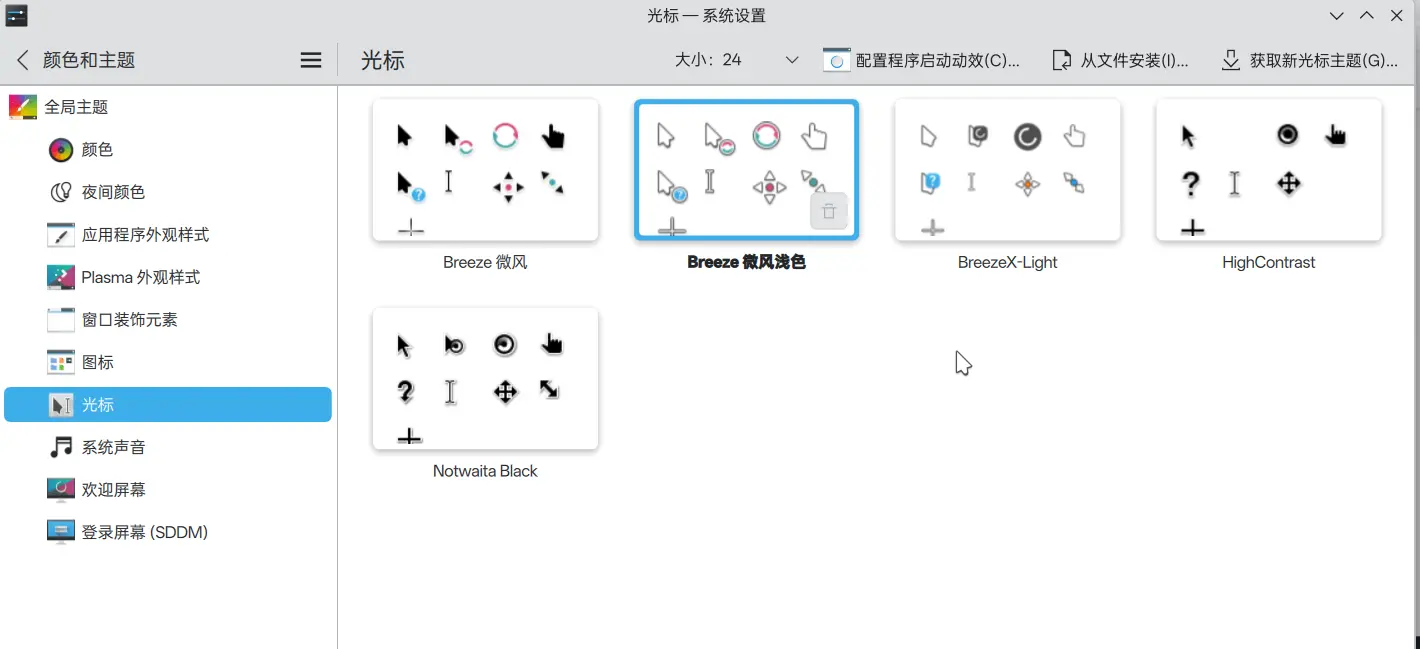This screenshot has width=1420, height=649.
Task: Click the 配置程序启动动效 window icon
Action: 836,60
